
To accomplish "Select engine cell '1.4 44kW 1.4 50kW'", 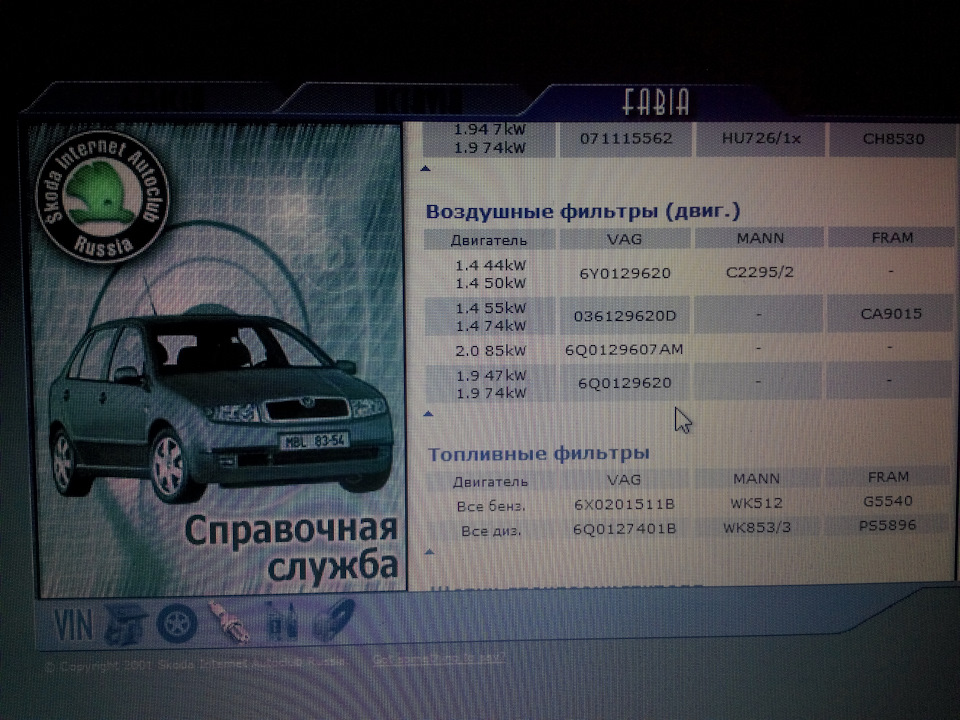I will pos(490,274).
